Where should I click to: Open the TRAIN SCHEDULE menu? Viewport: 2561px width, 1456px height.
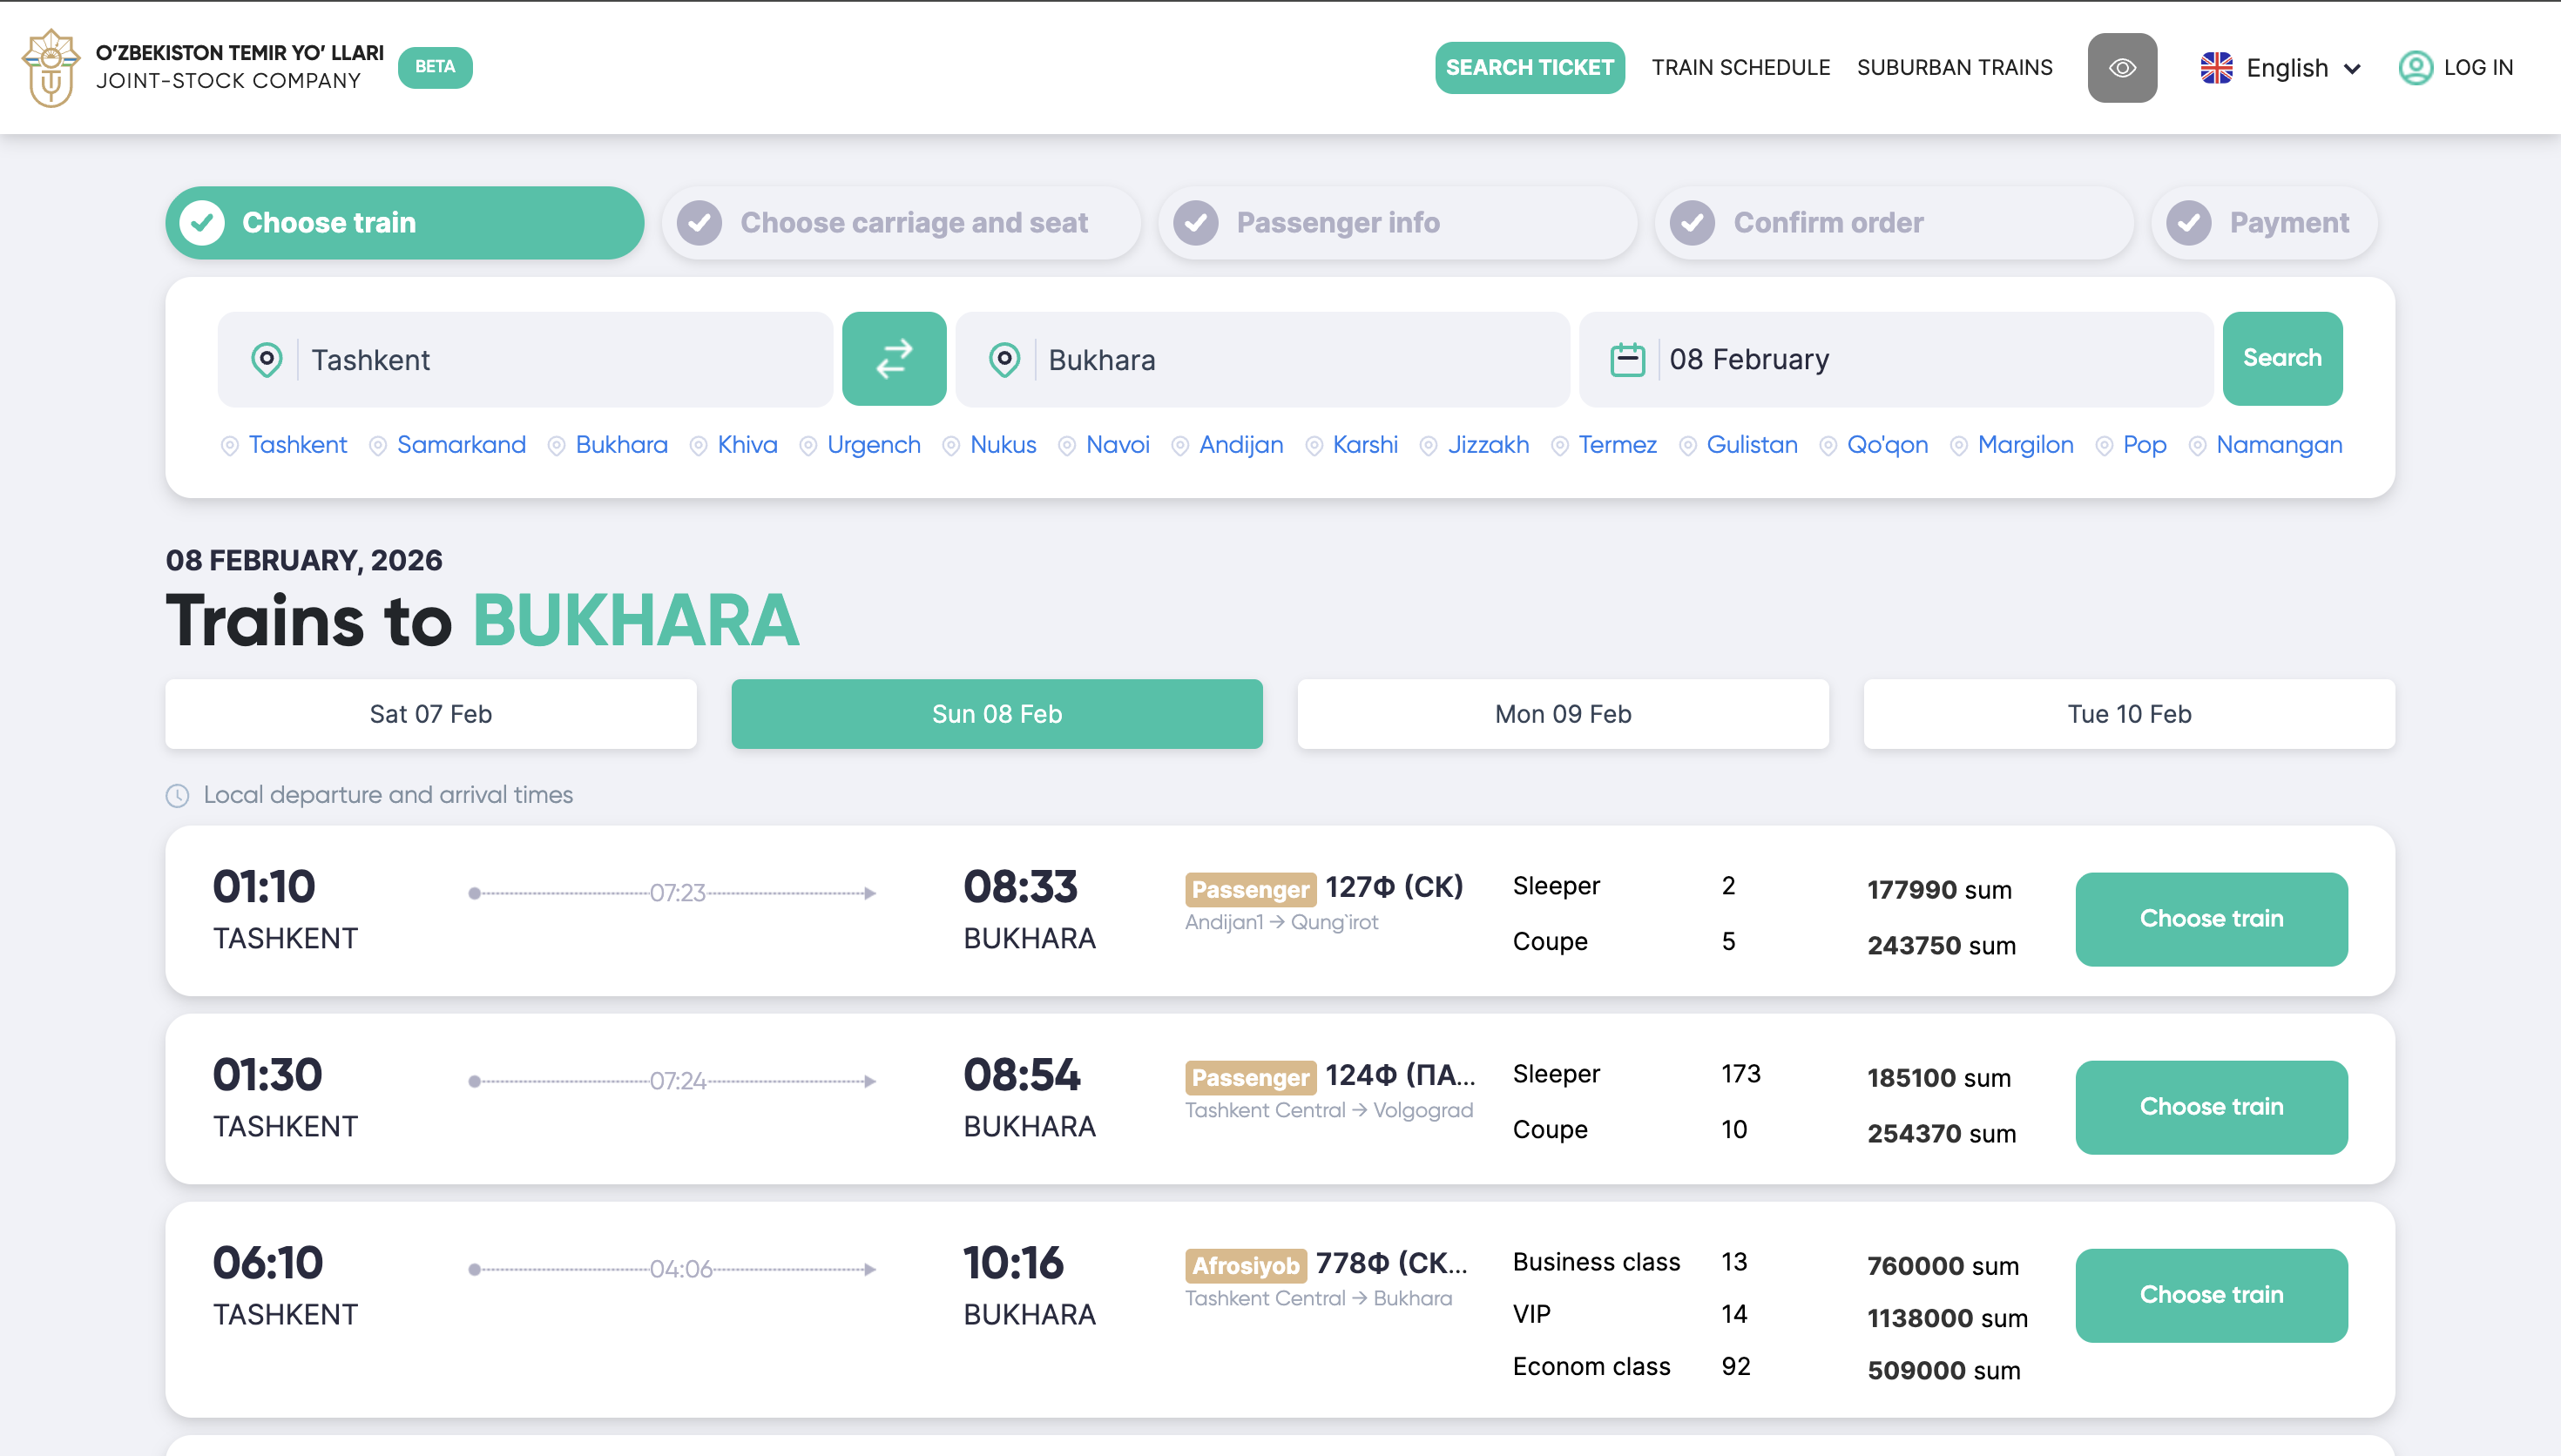coord(1741,67)
